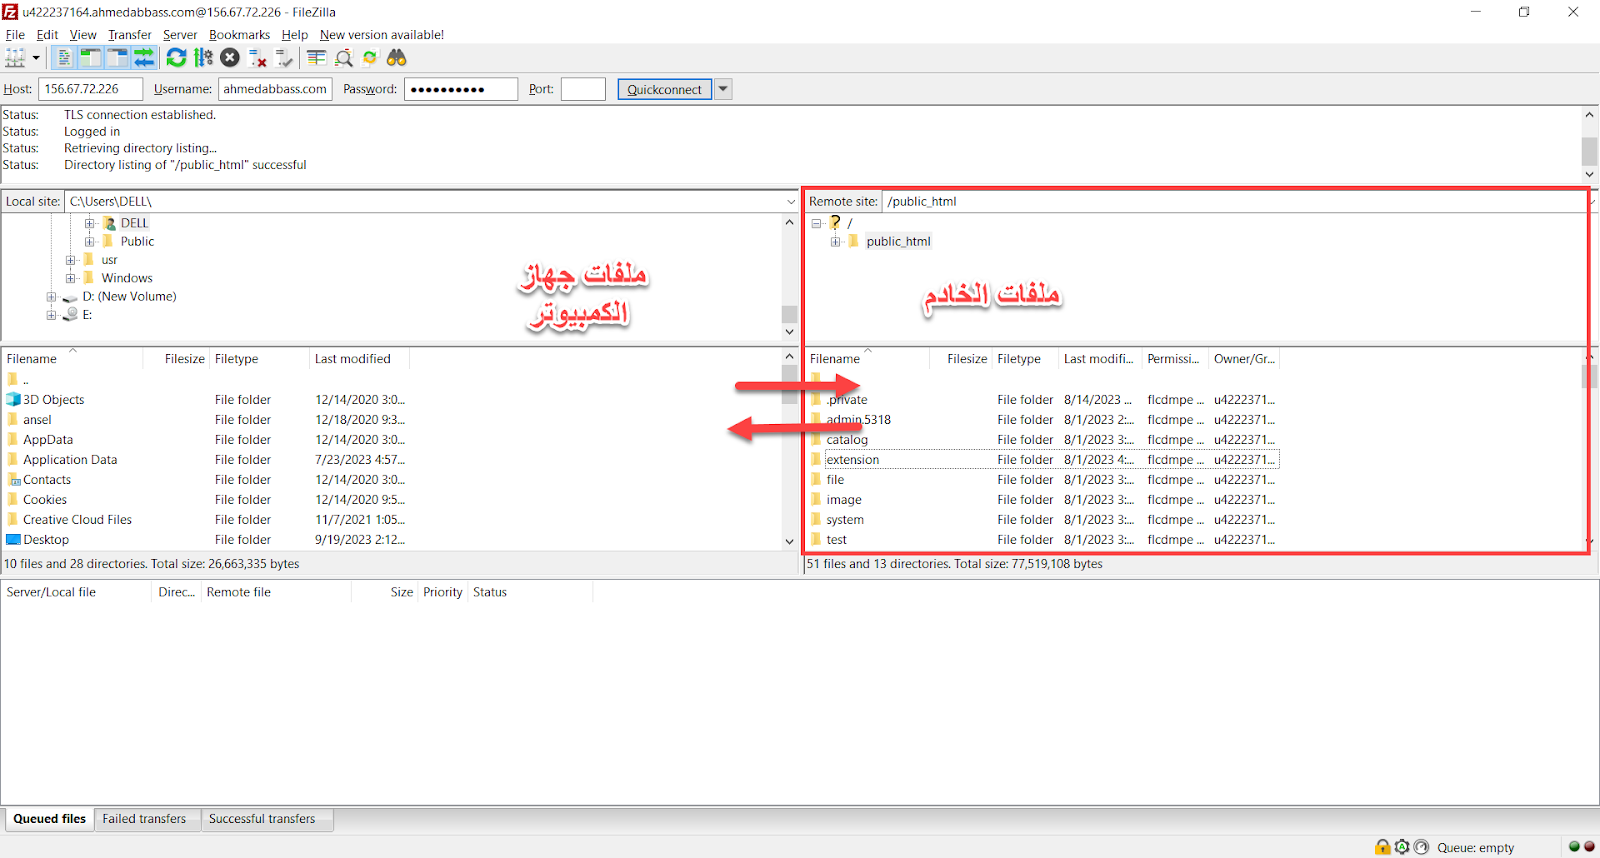Viewport: 1600px width, 858px height.
Task: Open the Quickconnect history dropdown
Action: [724, 89]
